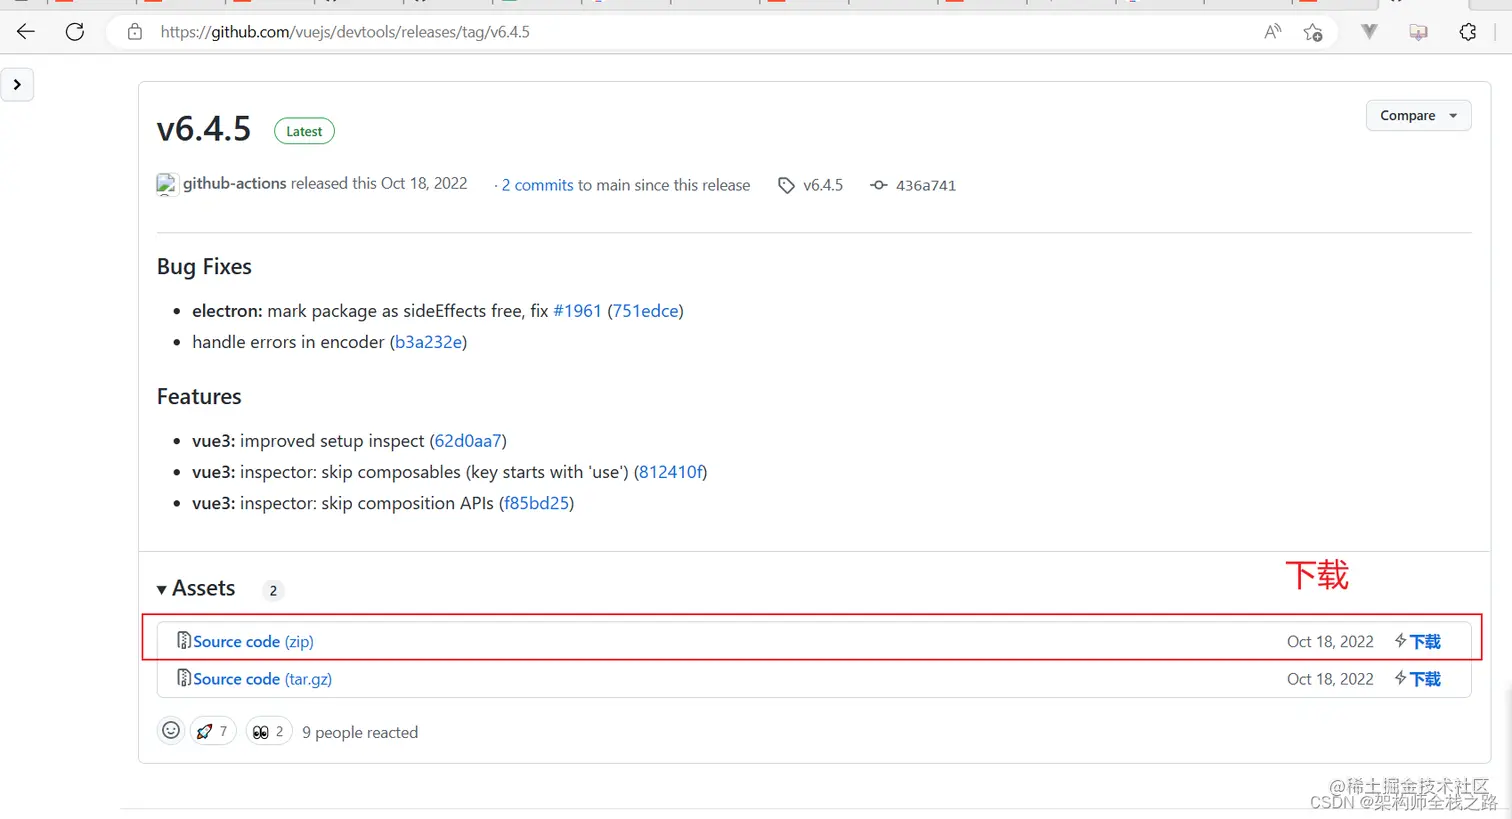The height and width of the screenshot is (819, 1512).
Task: Go back with the browser back arrow
Action: coord(26,32)
